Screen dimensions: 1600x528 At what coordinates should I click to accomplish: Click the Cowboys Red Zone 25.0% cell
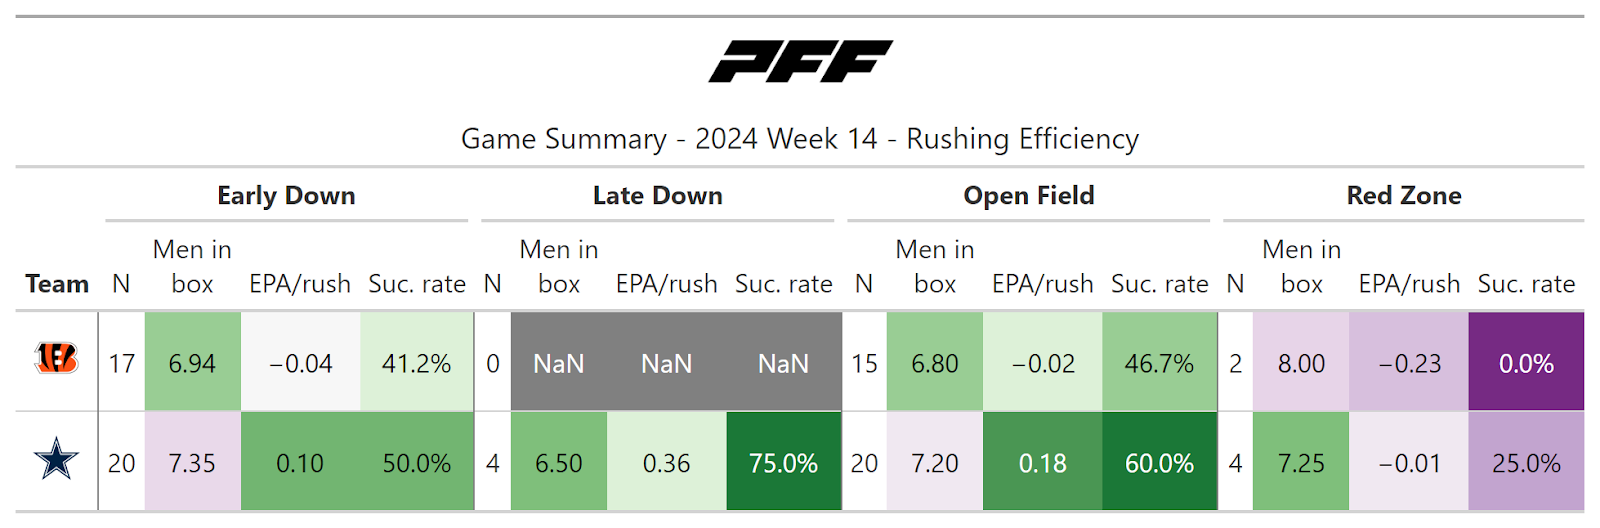pyautogui.click(x=1526, y=463)
